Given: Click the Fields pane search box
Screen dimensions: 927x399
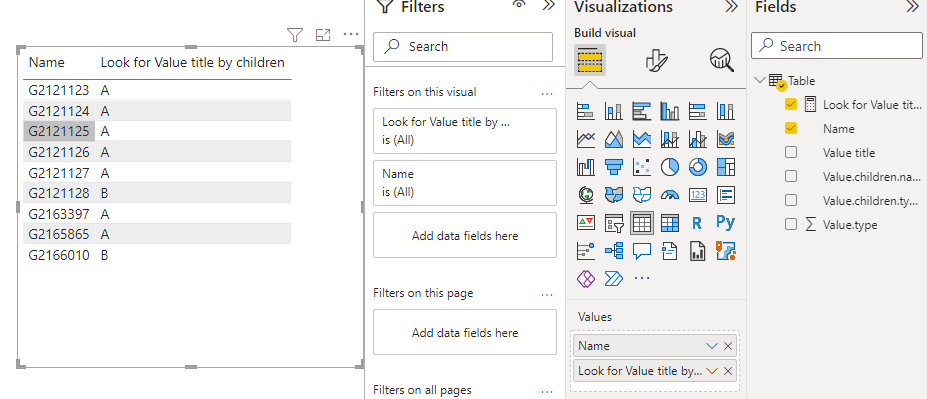Looking at the screenshot, I should click(x=837, y=46).
